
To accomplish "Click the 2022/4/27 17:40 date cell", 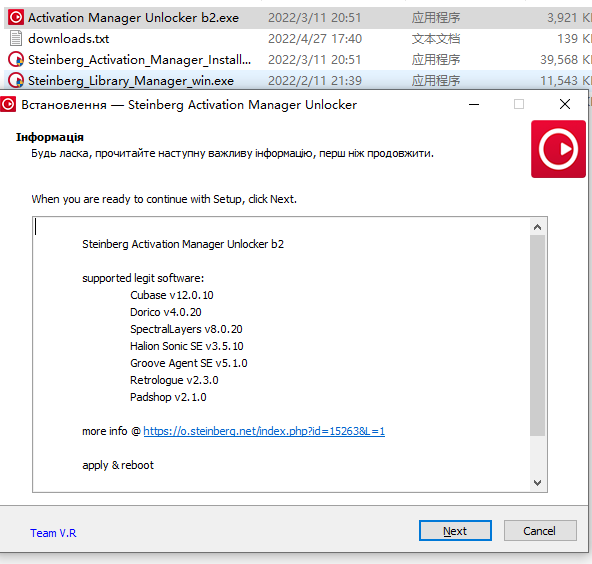I will tap(315, 39).
